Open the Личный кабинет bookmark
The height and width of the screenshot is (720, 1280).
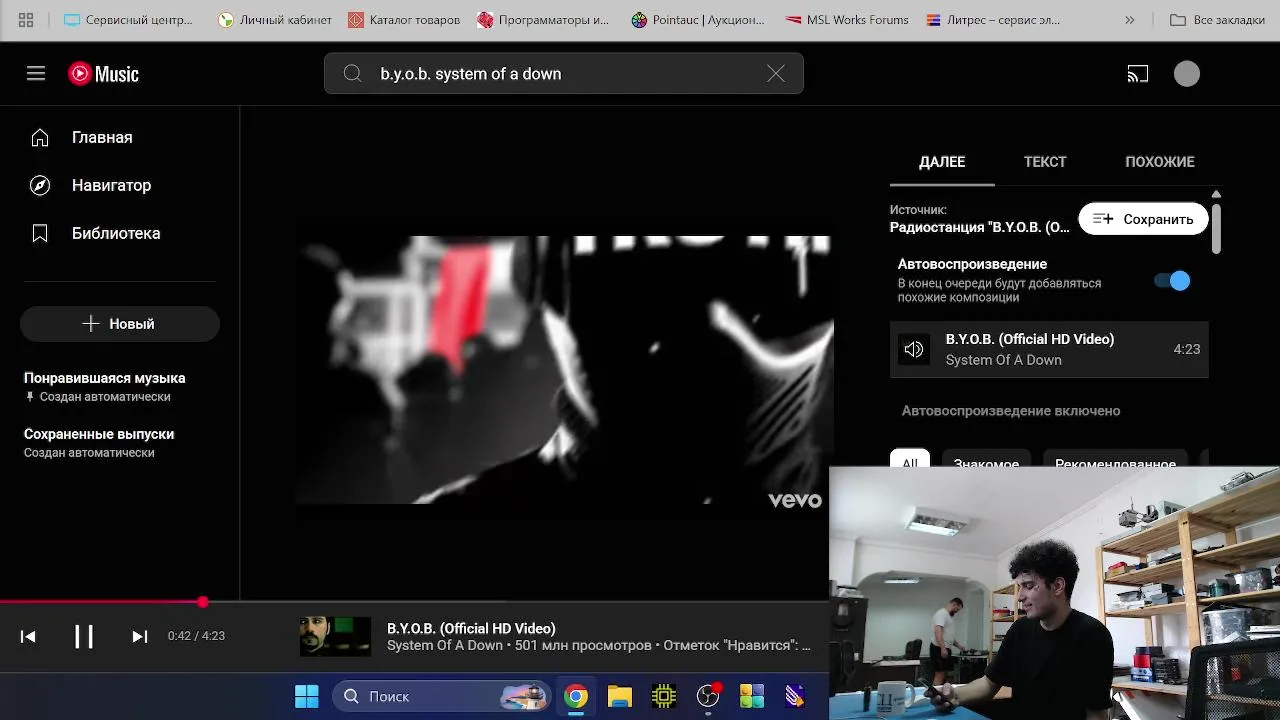pos(275,20)
